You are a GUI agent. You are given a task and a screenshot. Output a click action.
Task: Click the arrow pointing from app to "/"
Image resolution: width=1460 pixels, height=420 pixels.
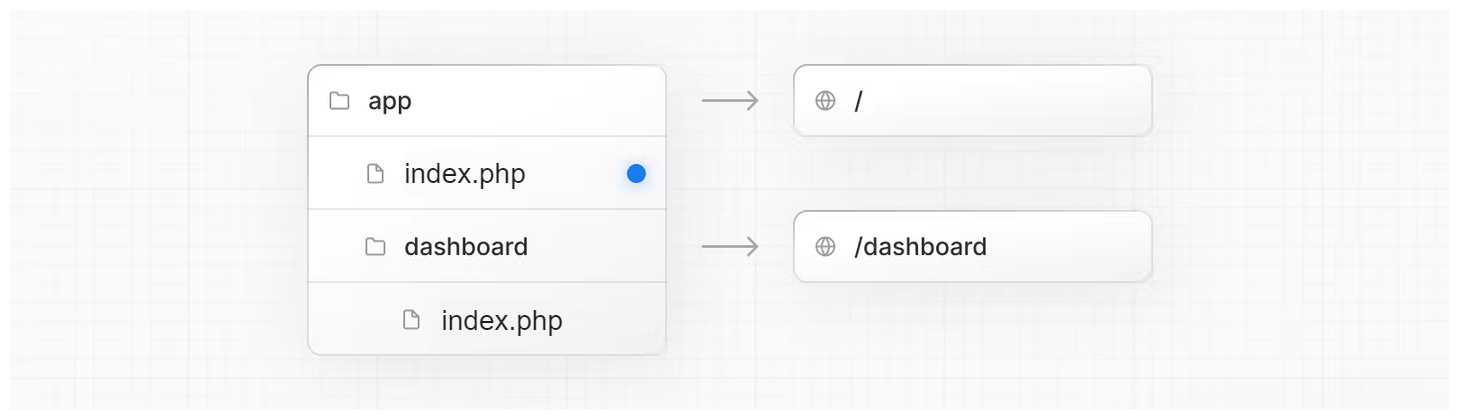click(730, 101)
